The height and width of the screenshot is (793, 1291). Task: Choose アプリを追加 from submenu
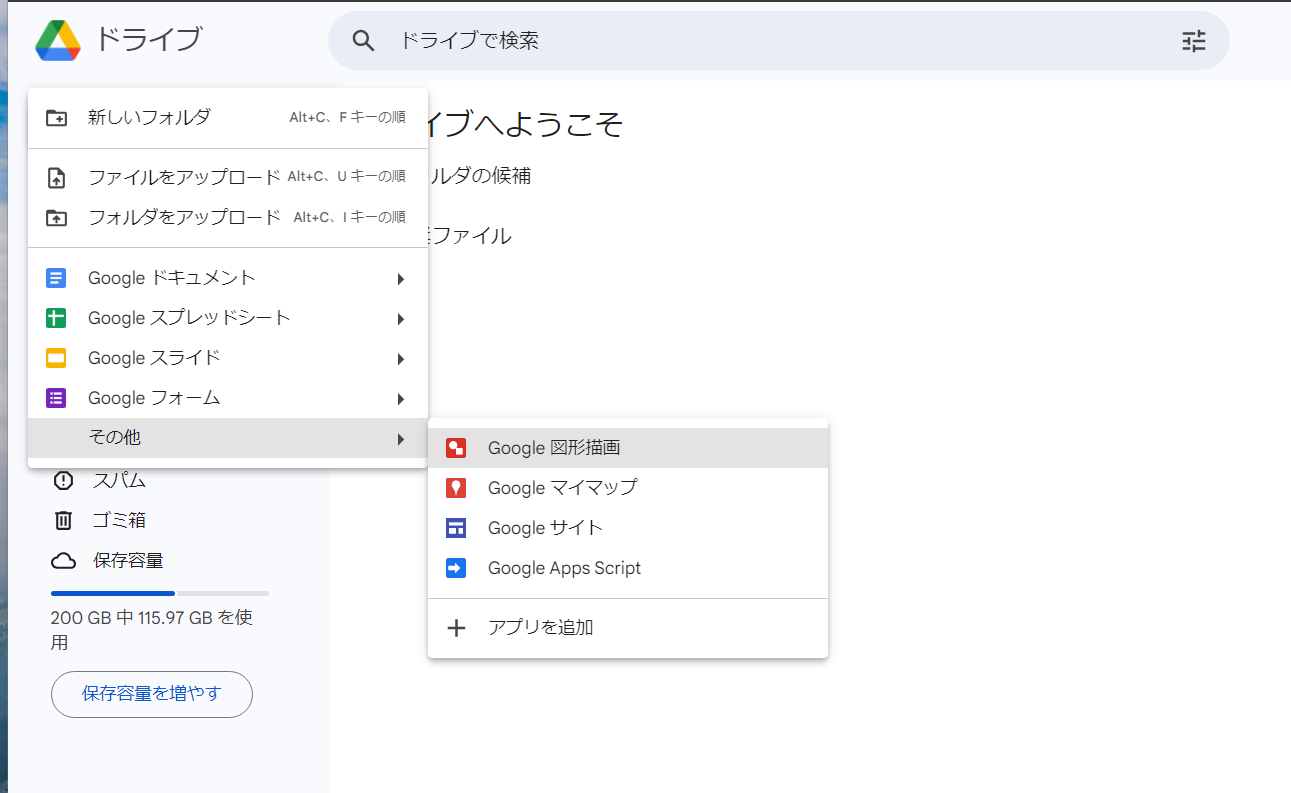click(x=628, y=628)
